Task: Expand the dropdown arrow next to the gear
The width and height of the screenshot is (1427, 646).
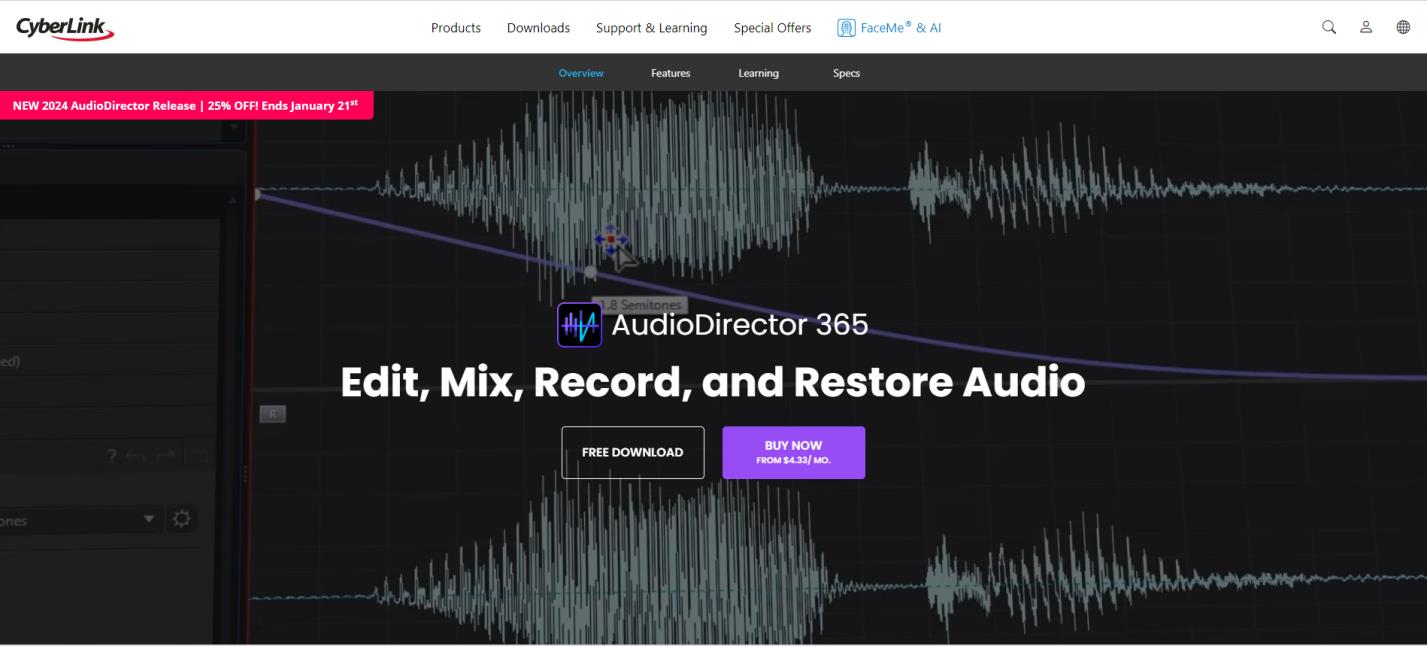Action: click(149, 519)
